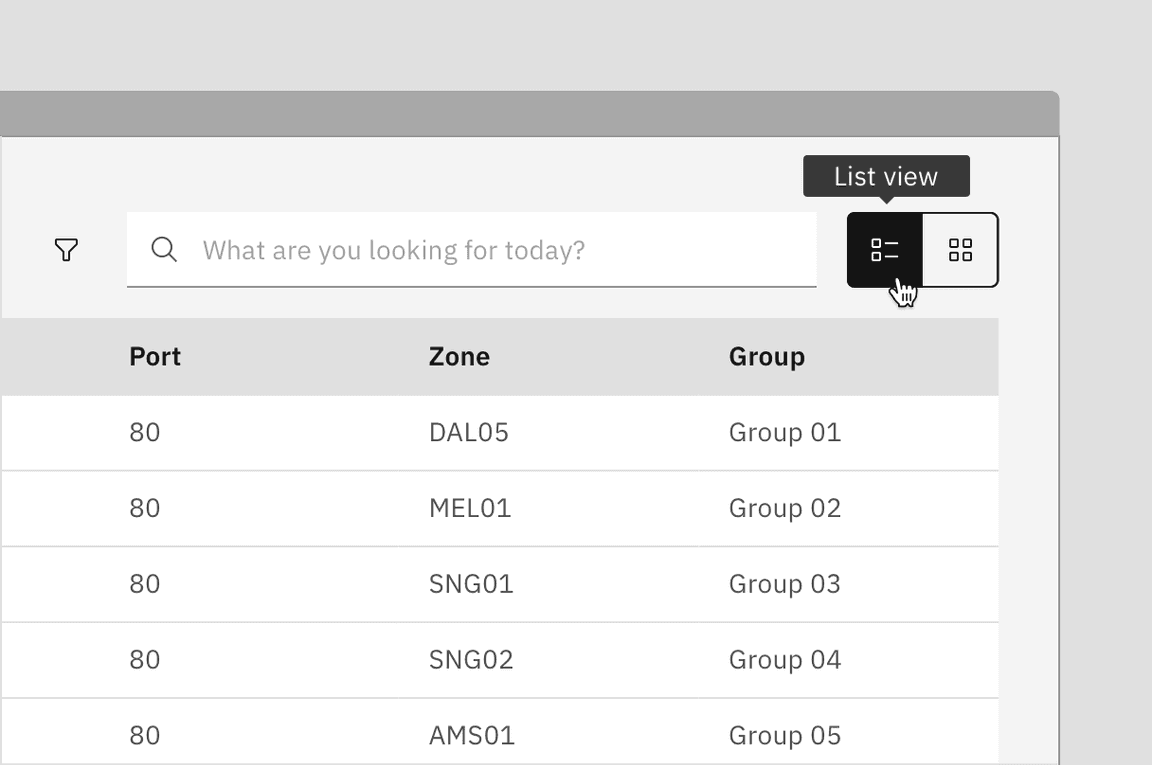
Task: Select the SNG02 zone cell
Action: (471, 660)
